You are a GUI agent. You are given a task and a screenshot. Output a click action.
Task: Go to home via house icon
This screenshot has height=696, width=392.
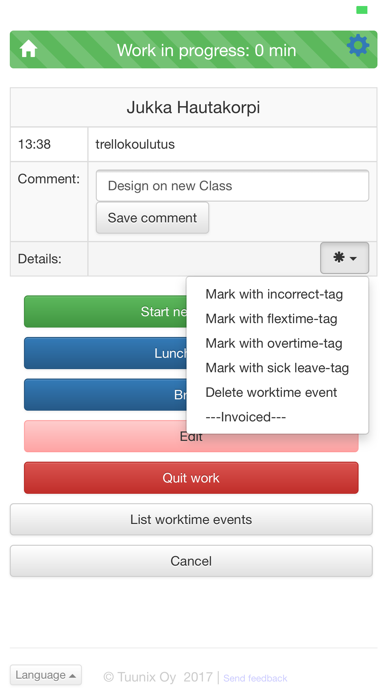(x=28, y=49)
